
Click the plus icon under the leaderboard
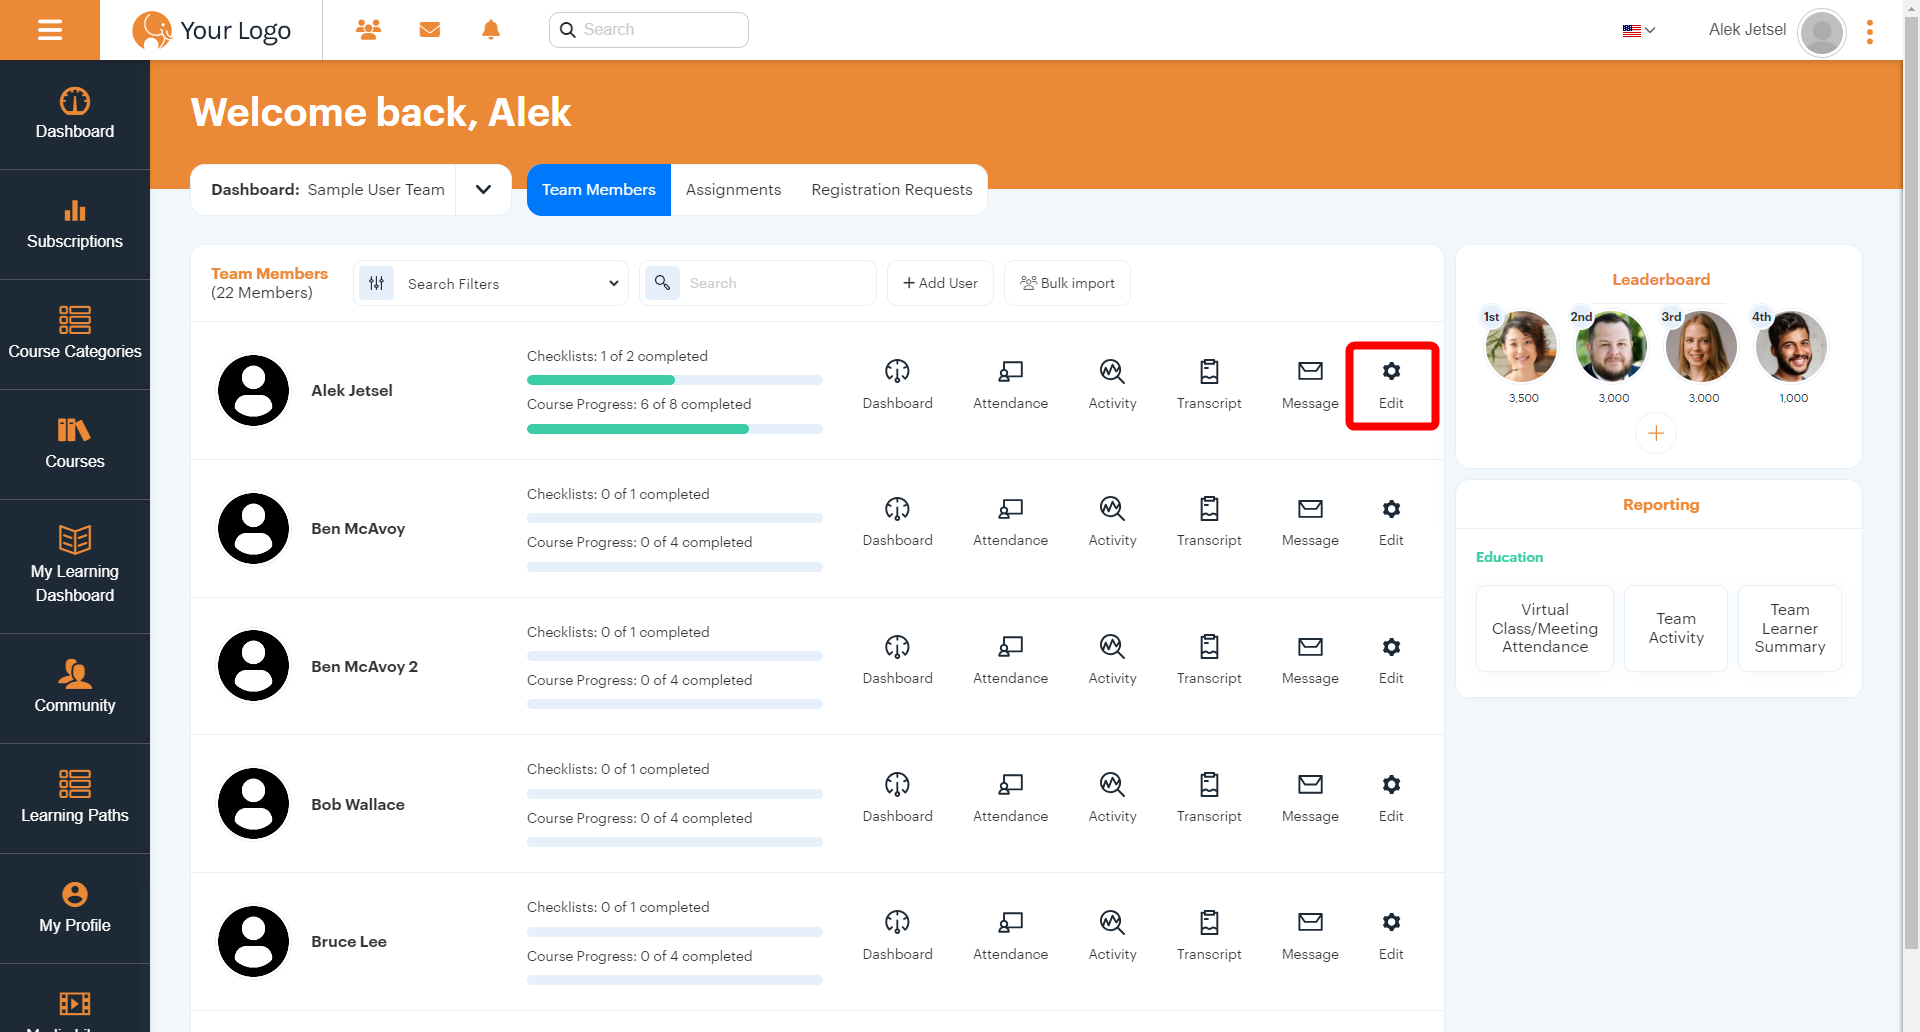click(1656, 433)
